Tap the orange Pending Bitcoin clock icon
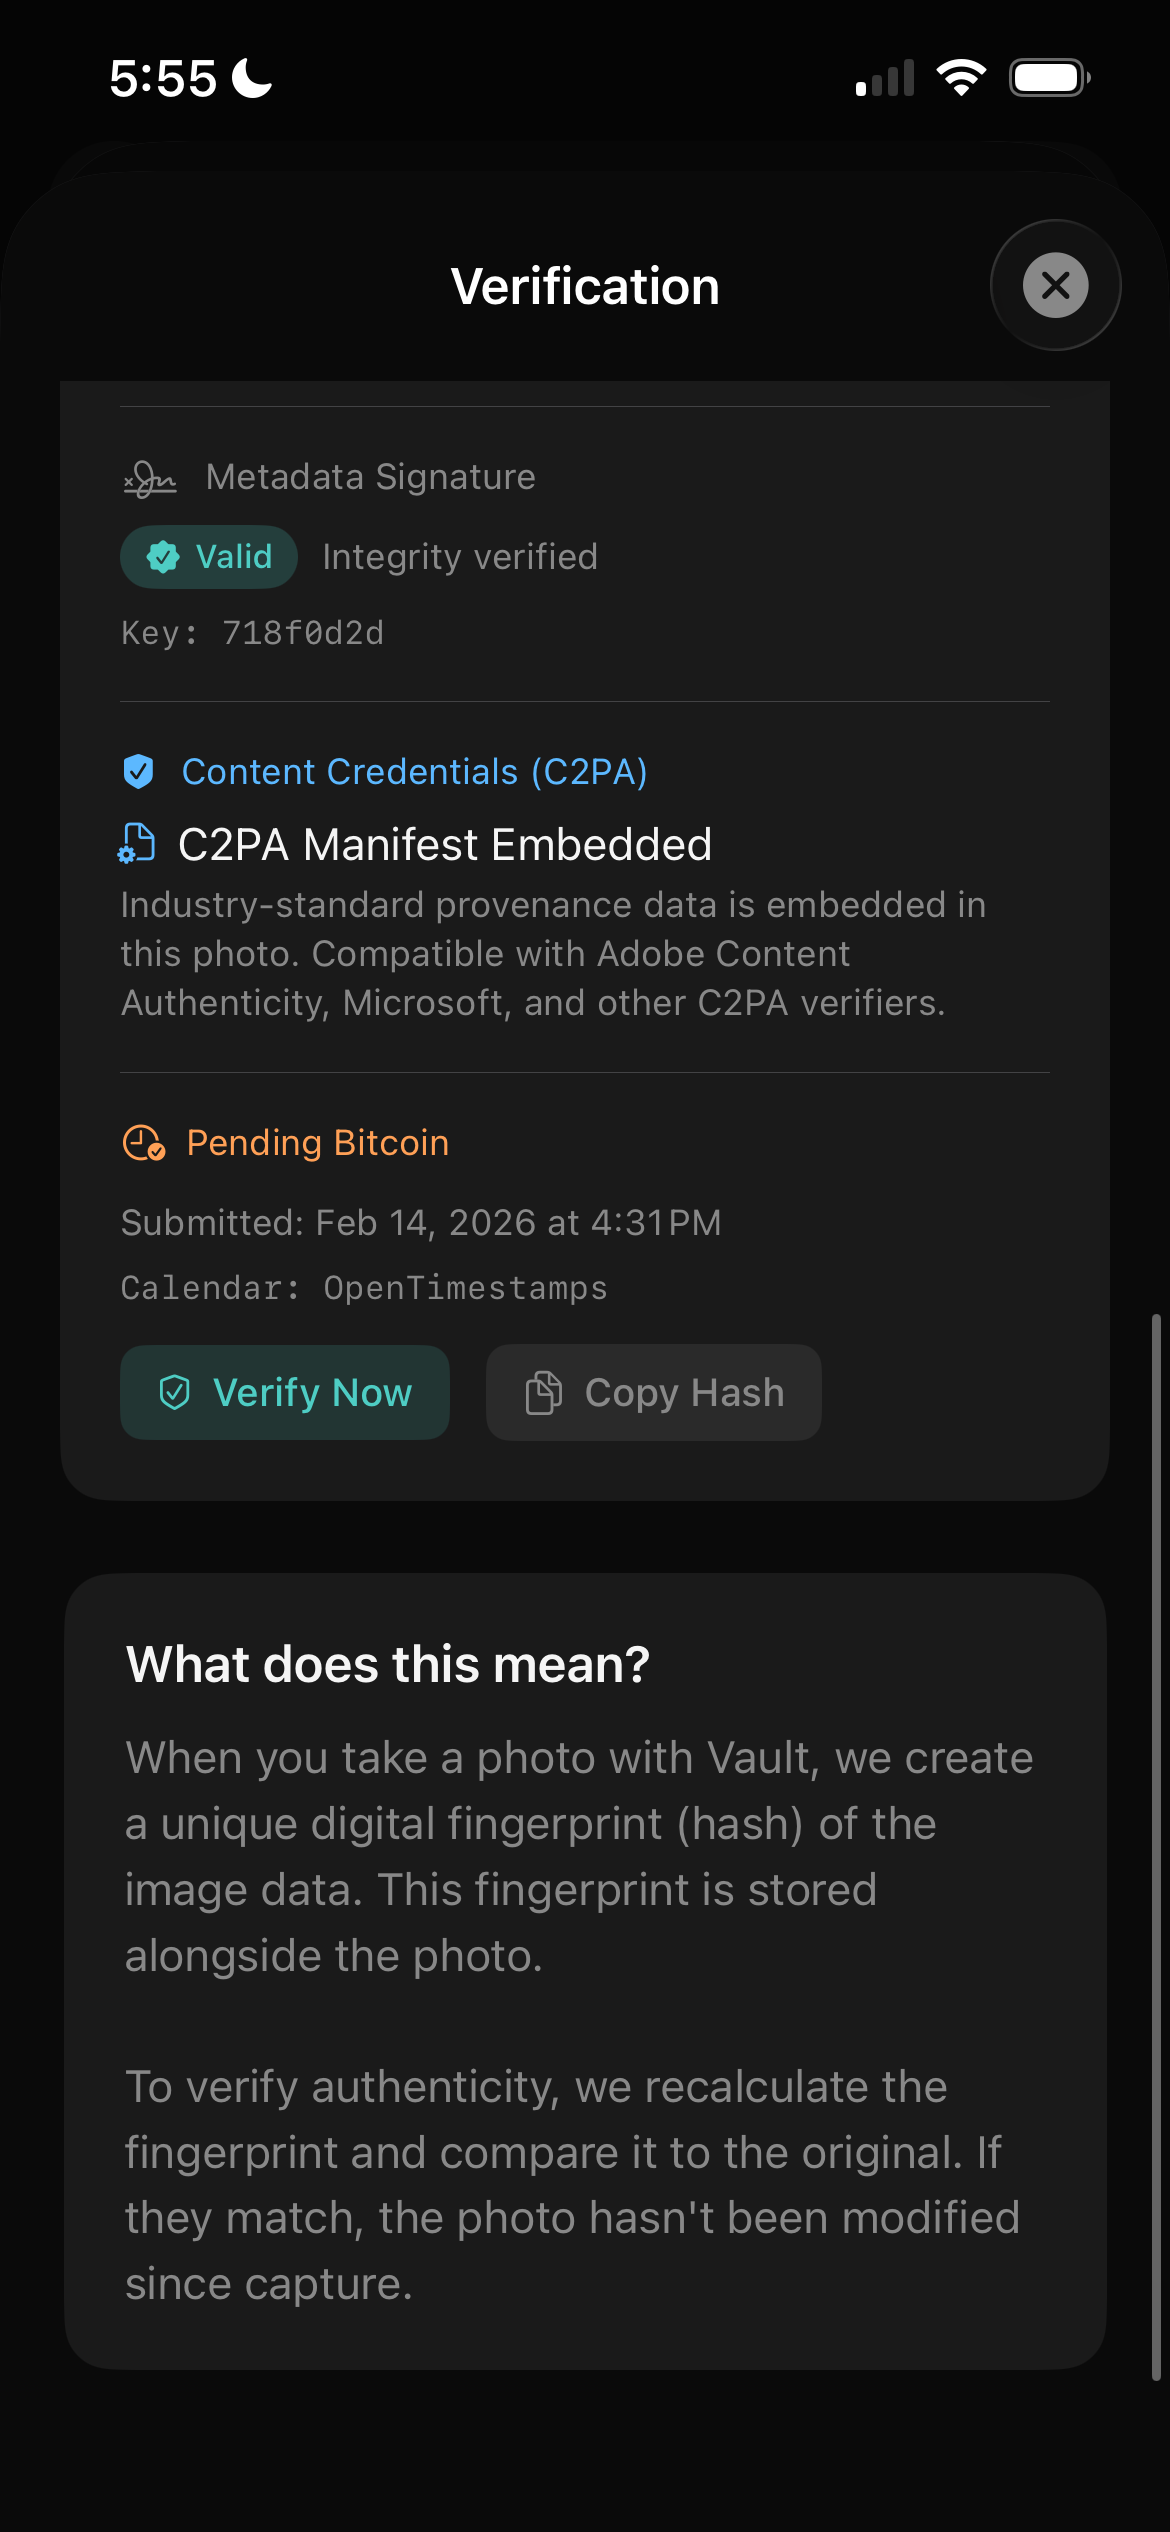 144,1143
